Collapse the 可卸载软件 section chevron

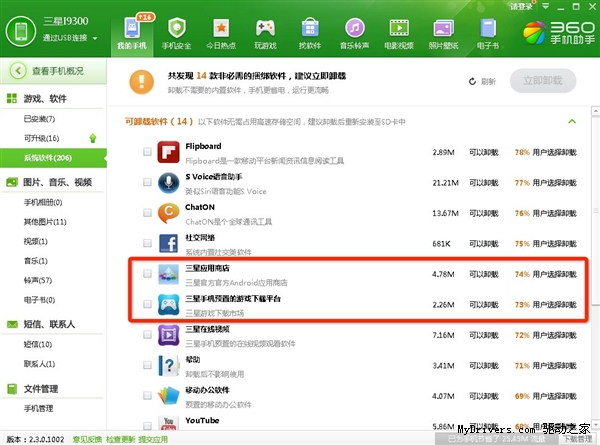(x=572, y=121)
